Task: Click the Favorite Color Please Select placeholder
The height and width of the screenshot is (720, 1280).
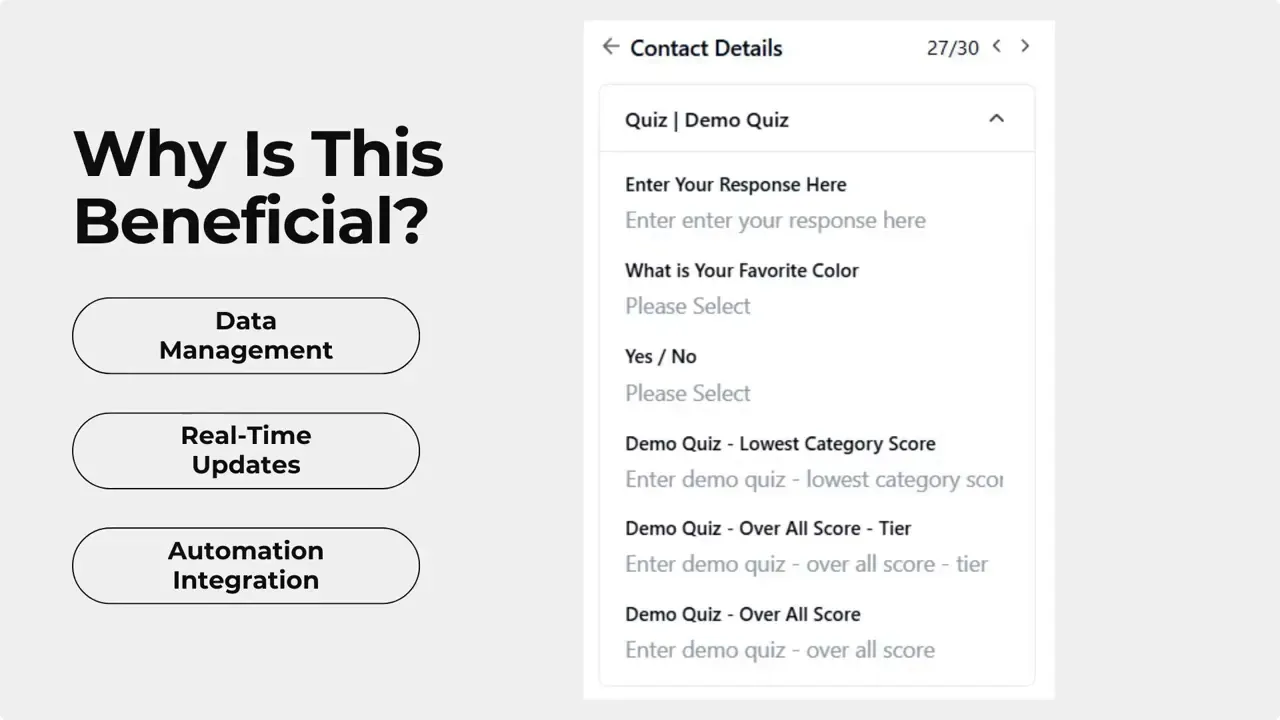Action: 687,306
